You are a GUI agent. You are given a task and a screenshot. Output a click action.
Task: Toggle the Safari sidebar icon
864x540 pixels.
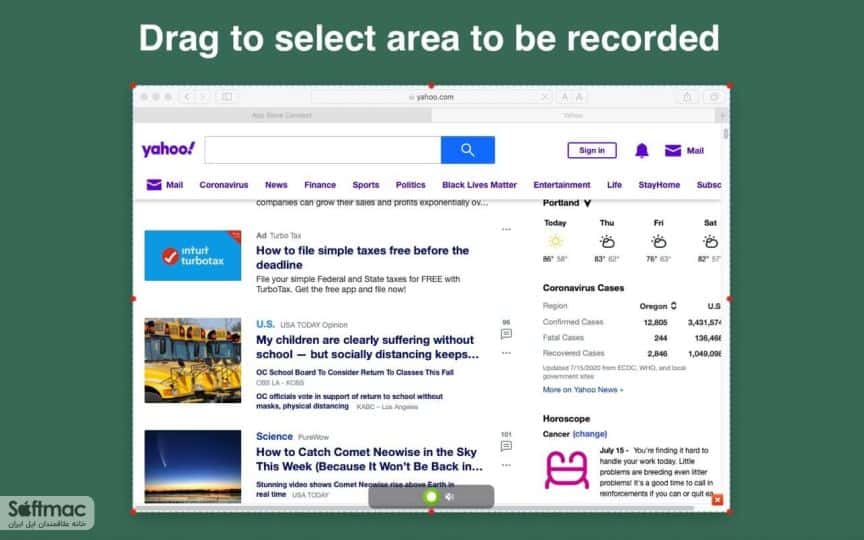226,97
